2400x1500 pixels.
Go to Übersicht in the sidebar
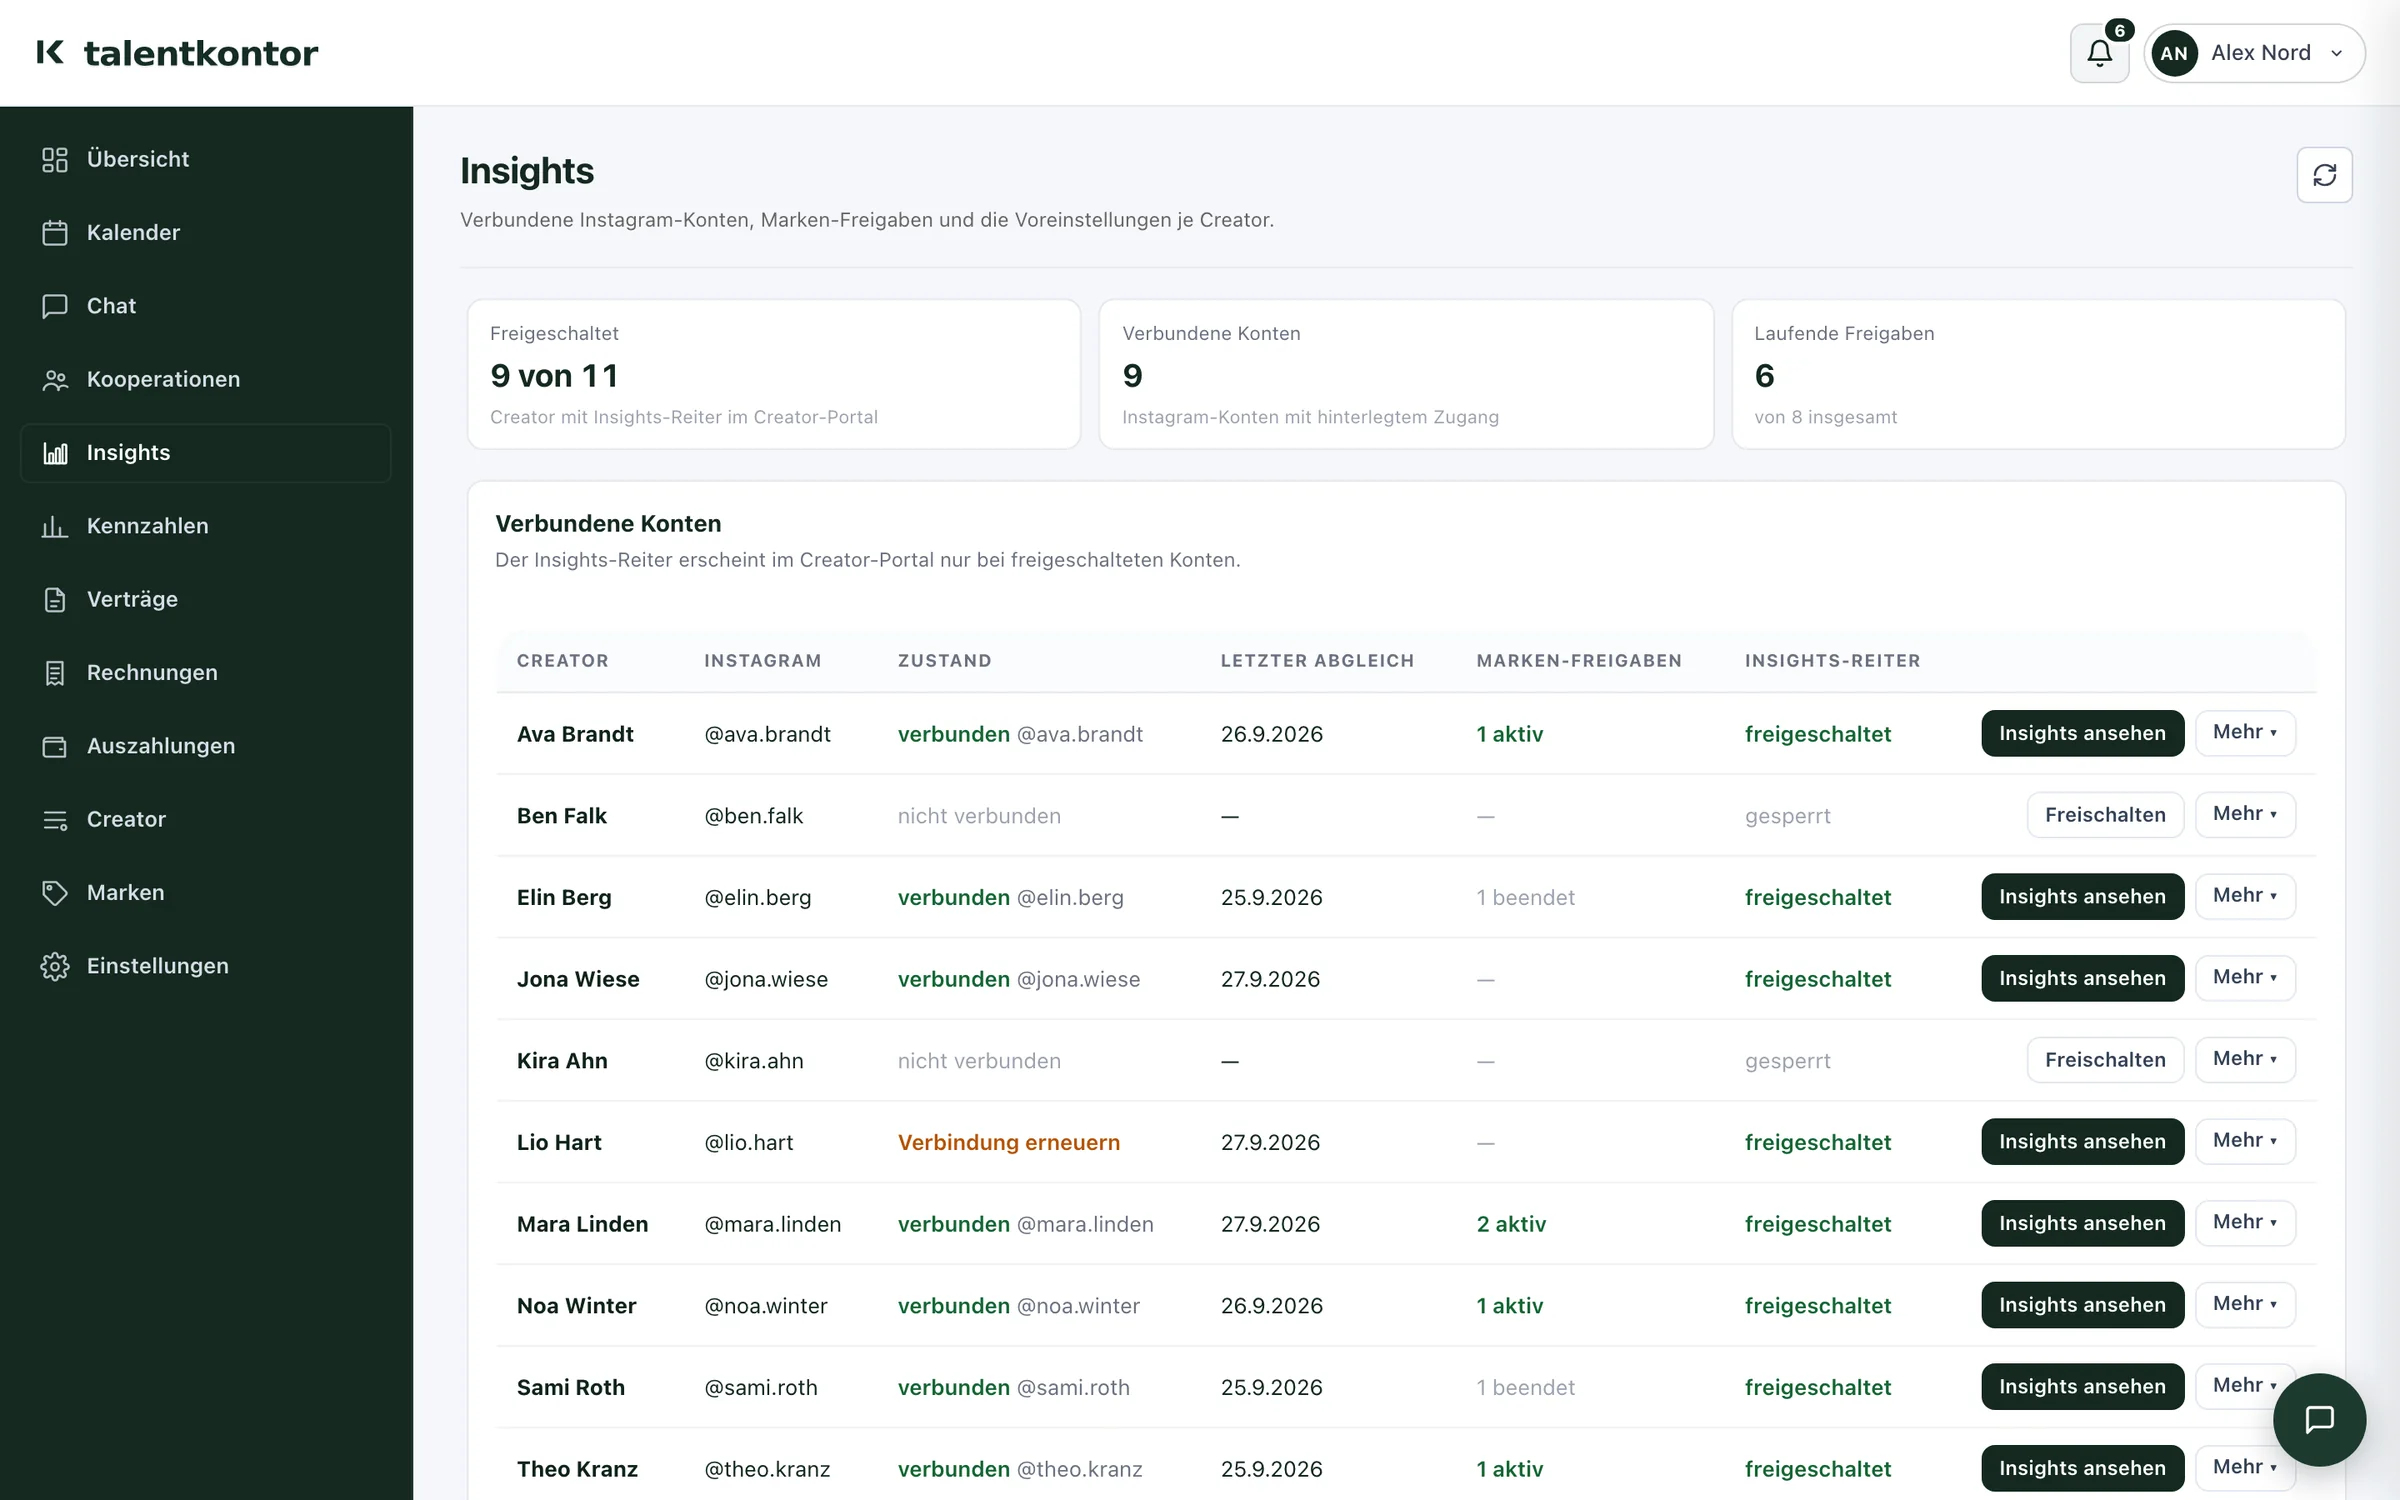click(205, 159)
